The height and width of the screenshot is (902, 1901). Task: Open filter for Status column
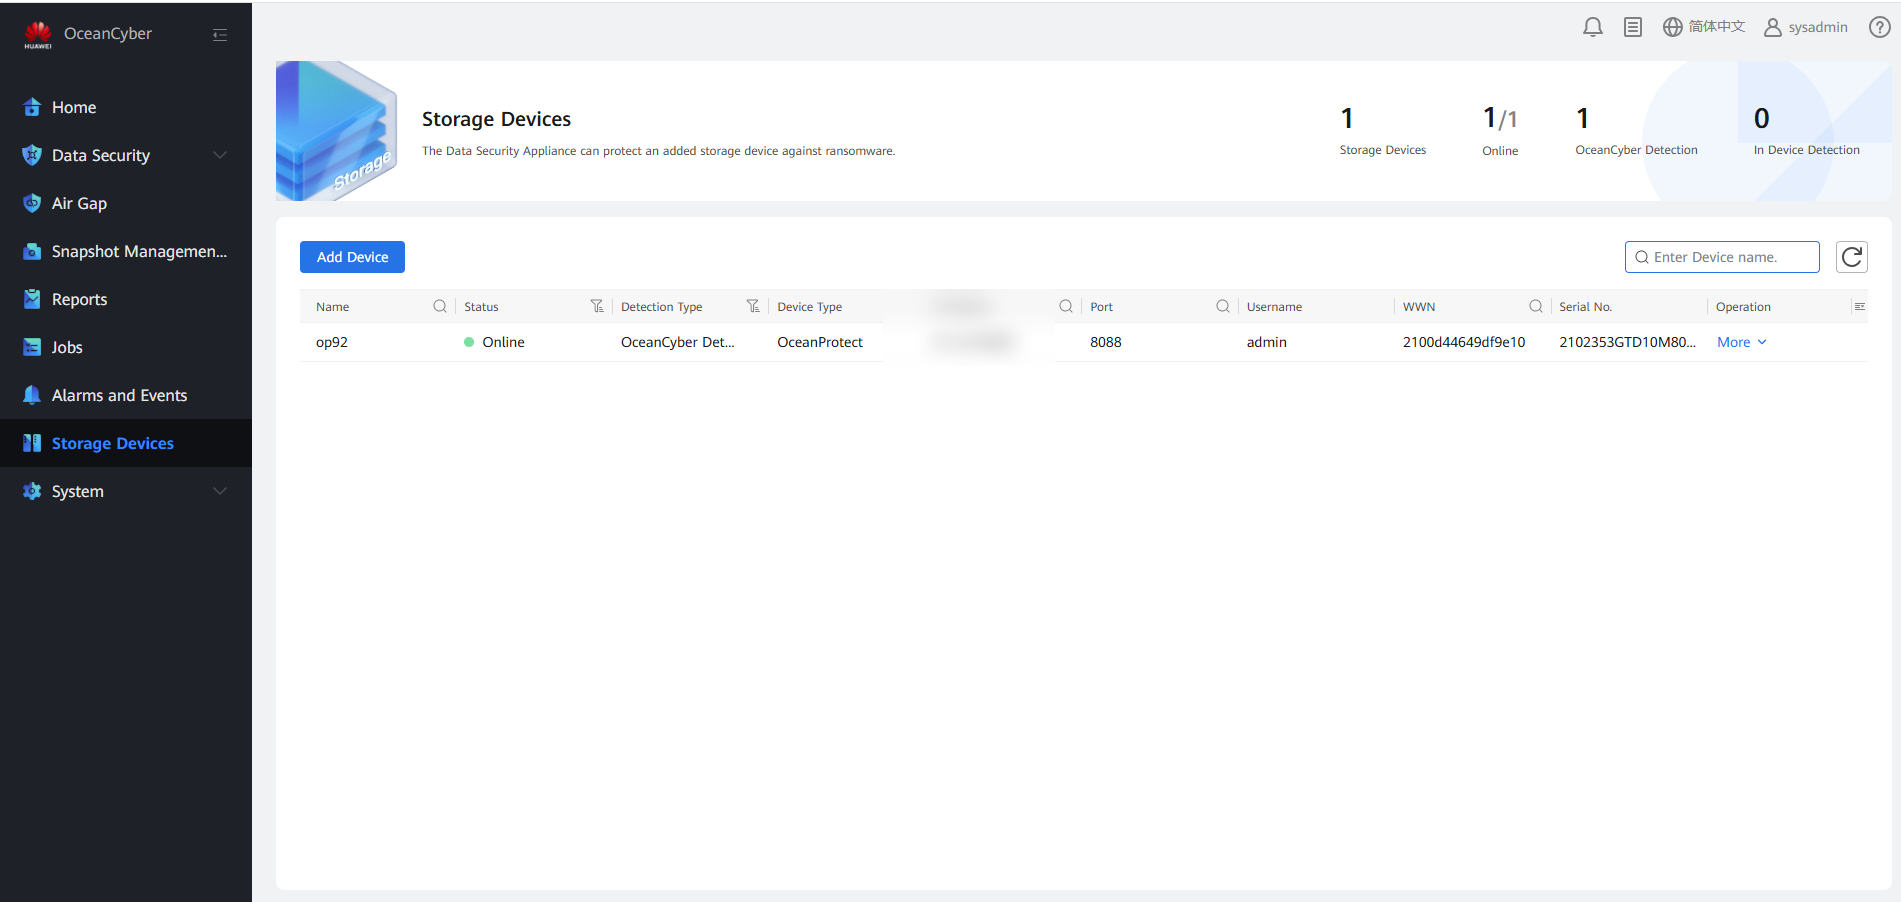[x=597, y=306]
